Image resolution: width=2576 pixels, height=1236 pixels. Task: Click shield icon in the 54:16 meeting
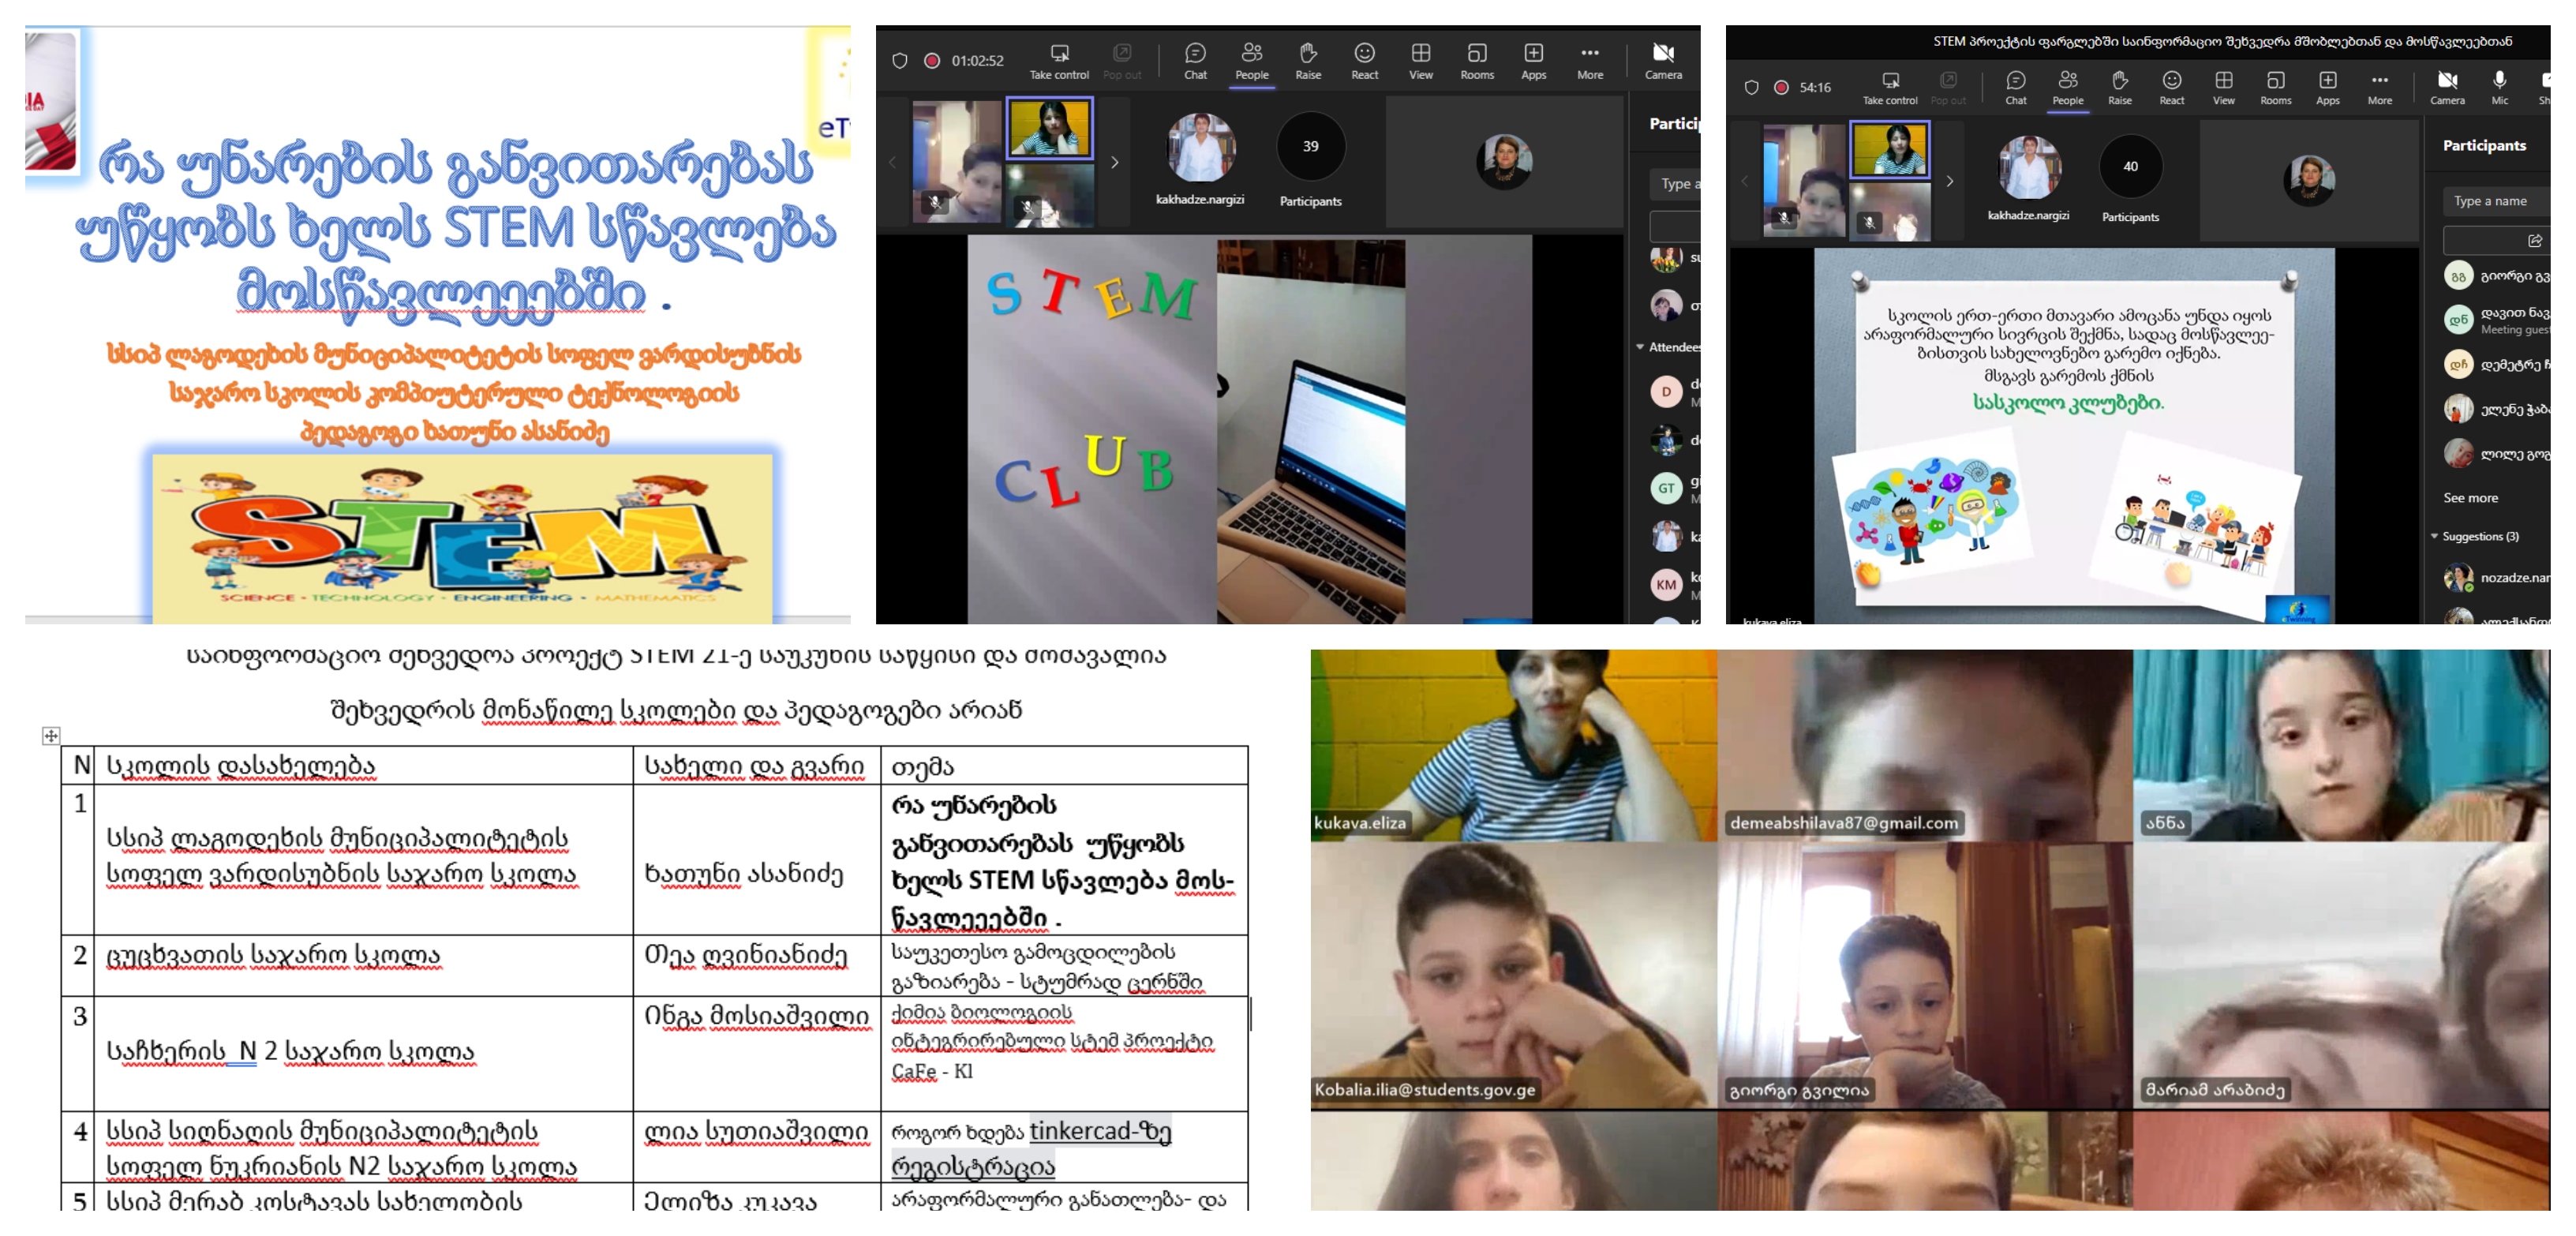[x=1751, y=87]
